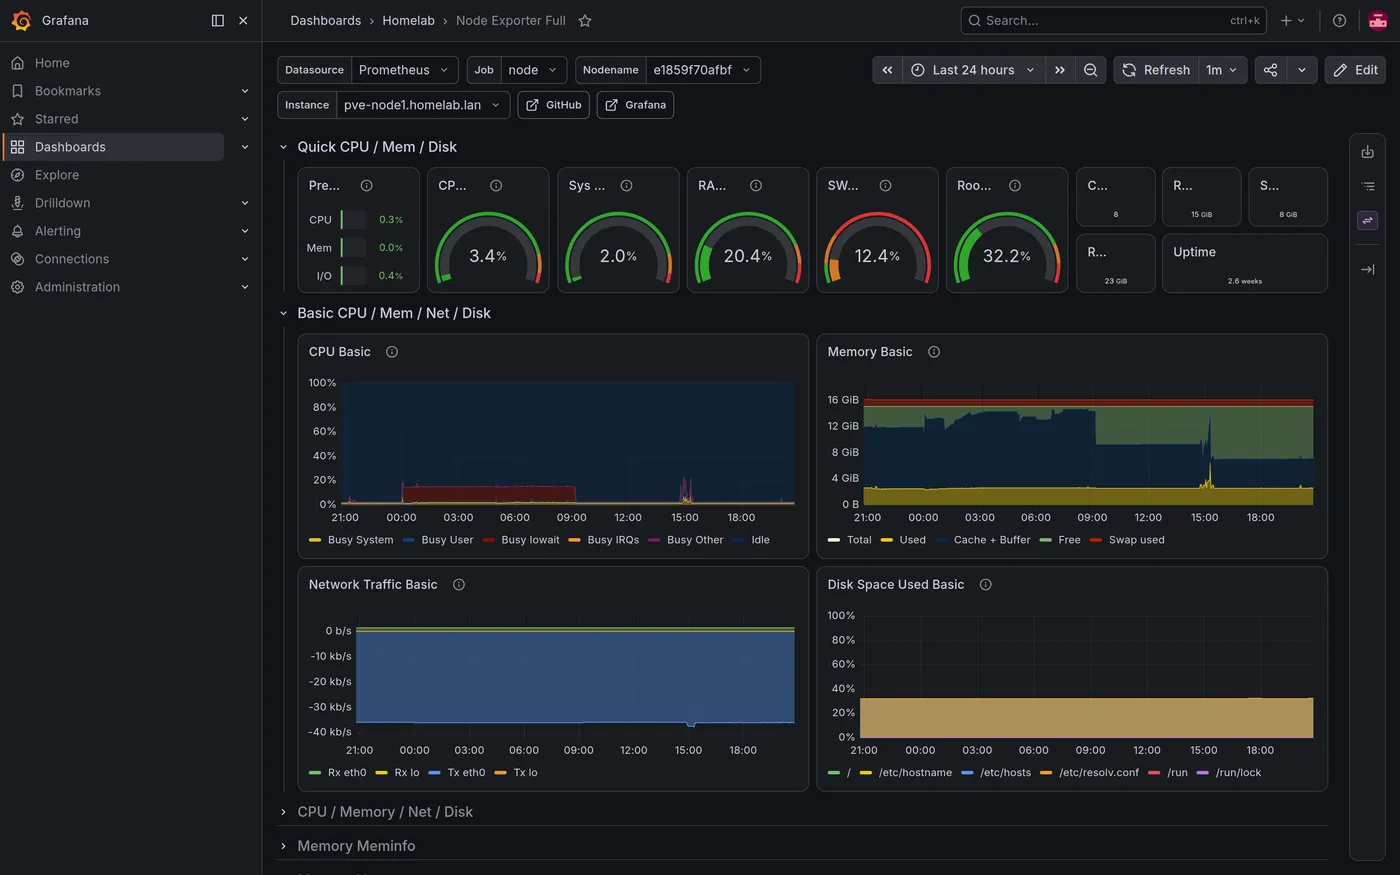Click highlighted swap icon in right toolbar
1400x875 pixels.
[1368, 220]
